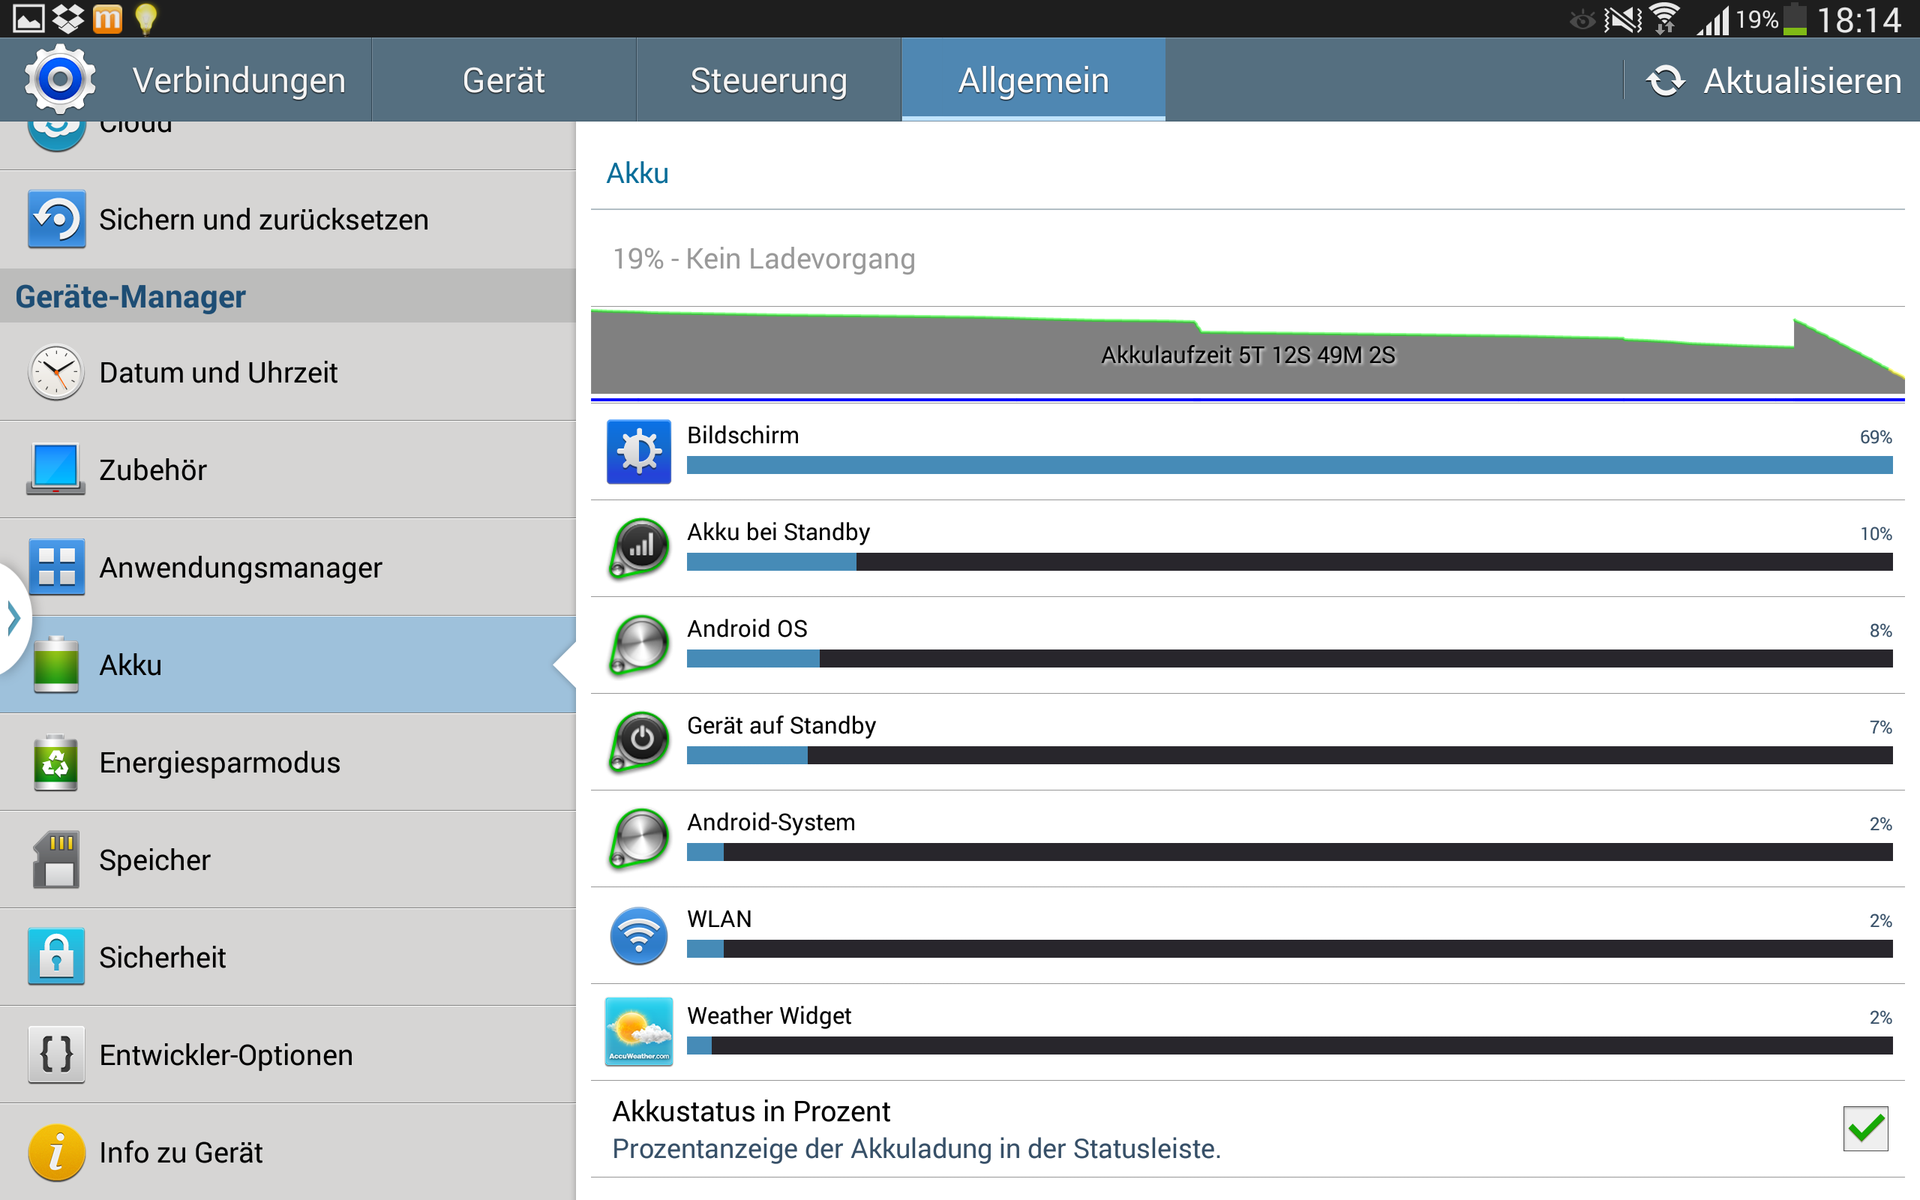Tap the Energiesparmodus recycle battery icon

coord(56,763)
